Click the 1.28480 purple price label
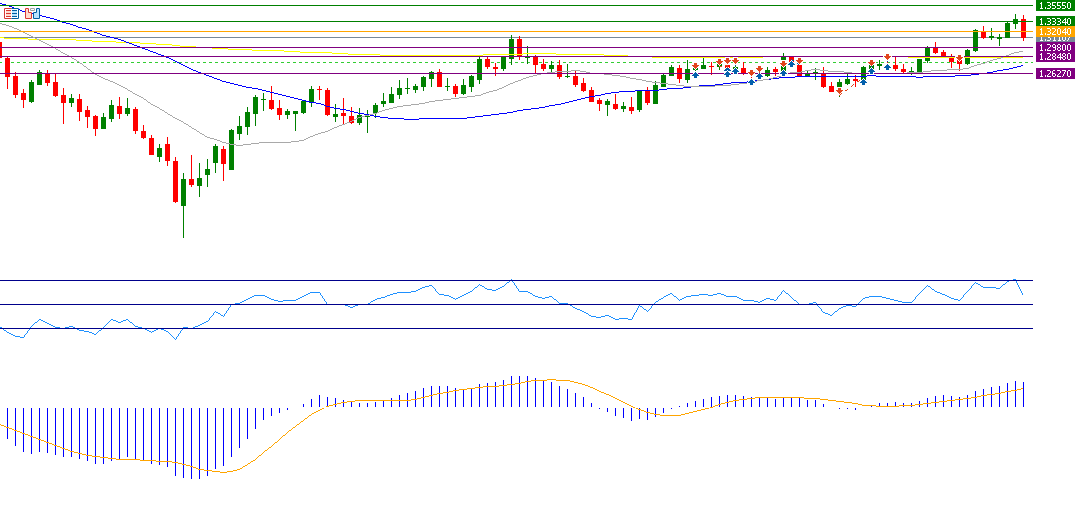The width and height of the screenshot is (1078, 509). coord(1055,56)
